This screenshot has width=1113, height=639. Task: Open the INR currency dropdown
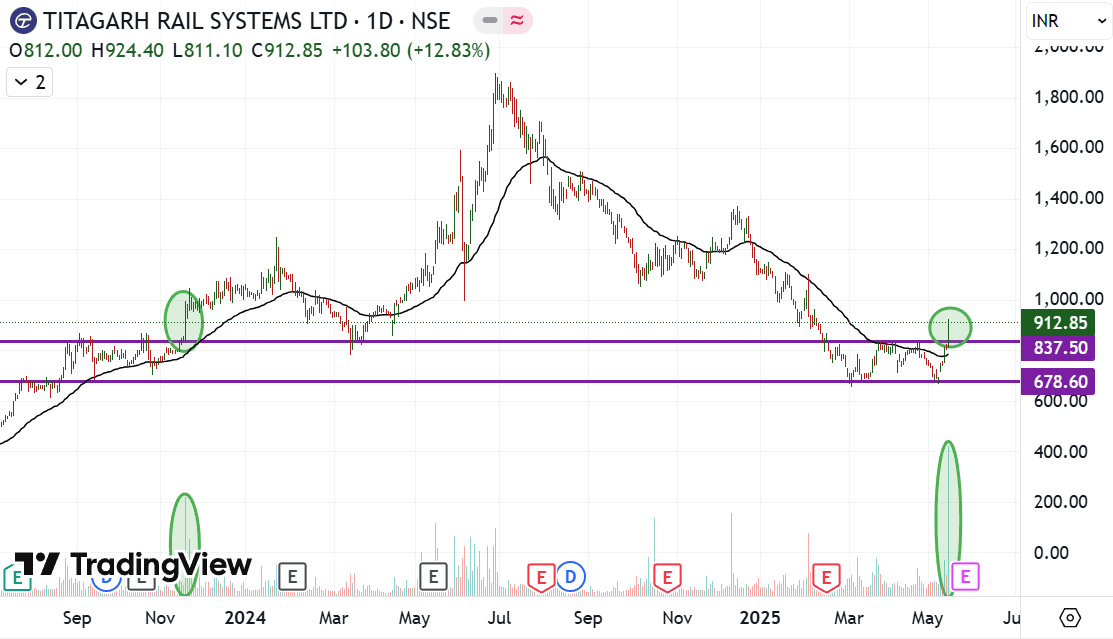[1069, 21]
